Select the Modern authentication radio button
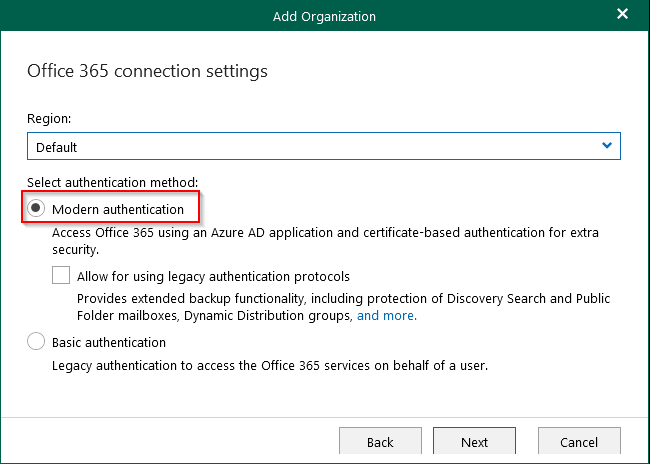 [x=36, y=209]
